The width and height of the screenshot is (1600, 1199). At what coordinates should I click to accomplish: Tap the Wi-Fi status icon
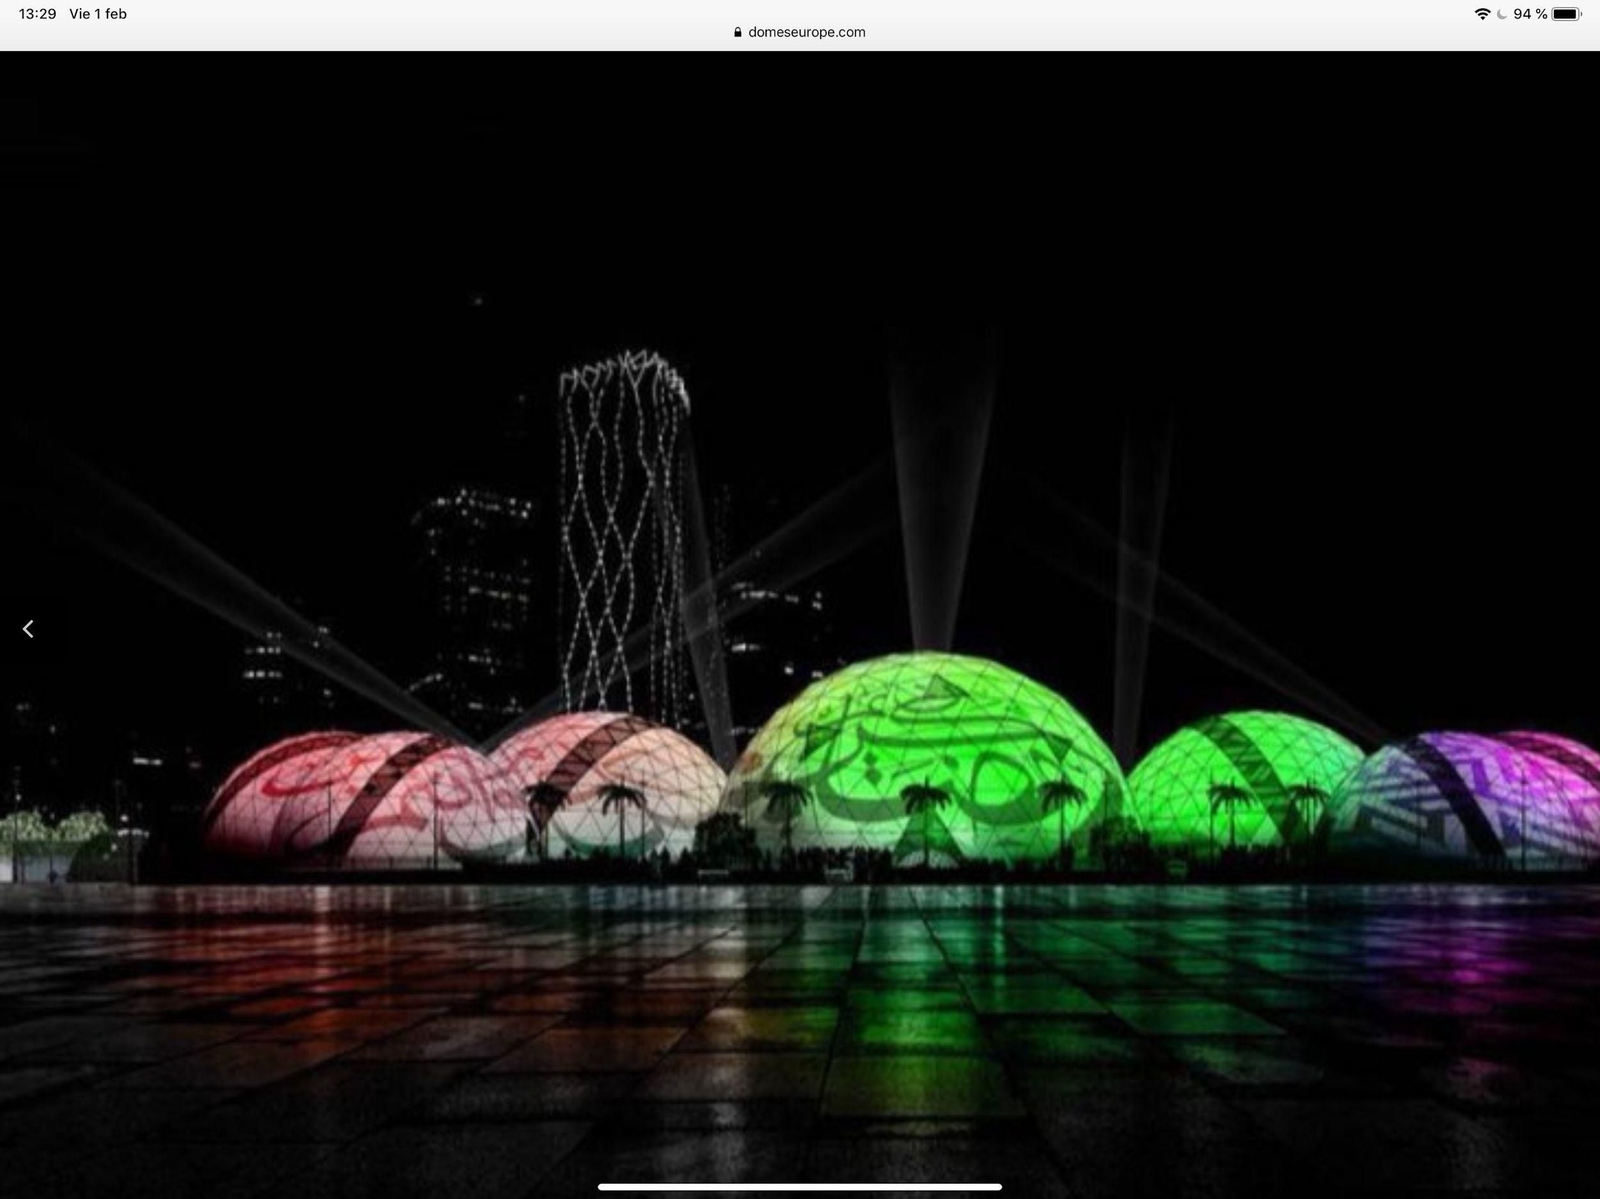click(1482, 14)
